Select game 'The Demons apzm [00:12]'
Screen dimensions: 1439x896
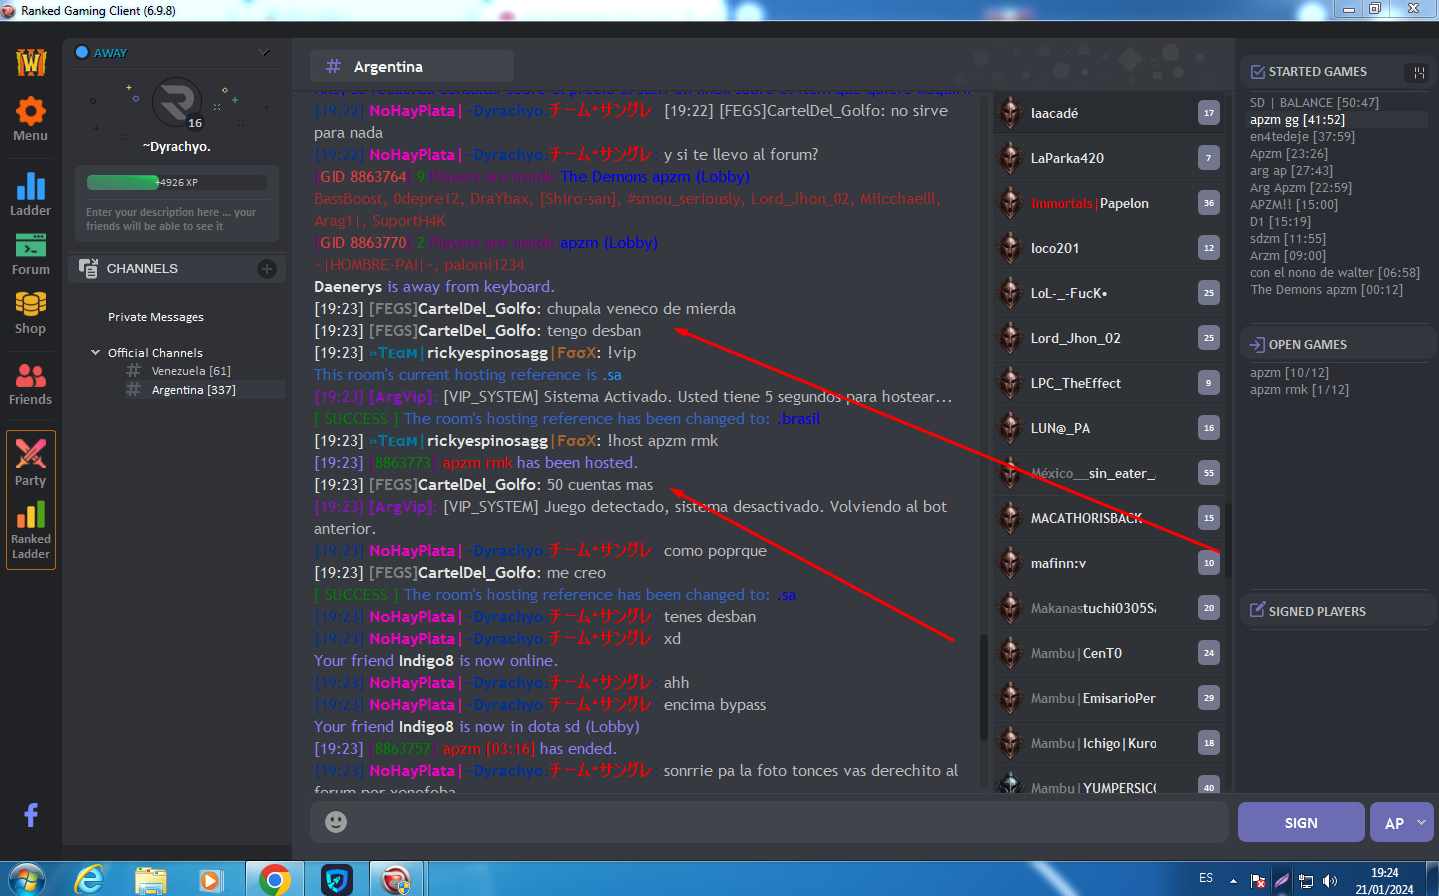tap(1326, 290)
